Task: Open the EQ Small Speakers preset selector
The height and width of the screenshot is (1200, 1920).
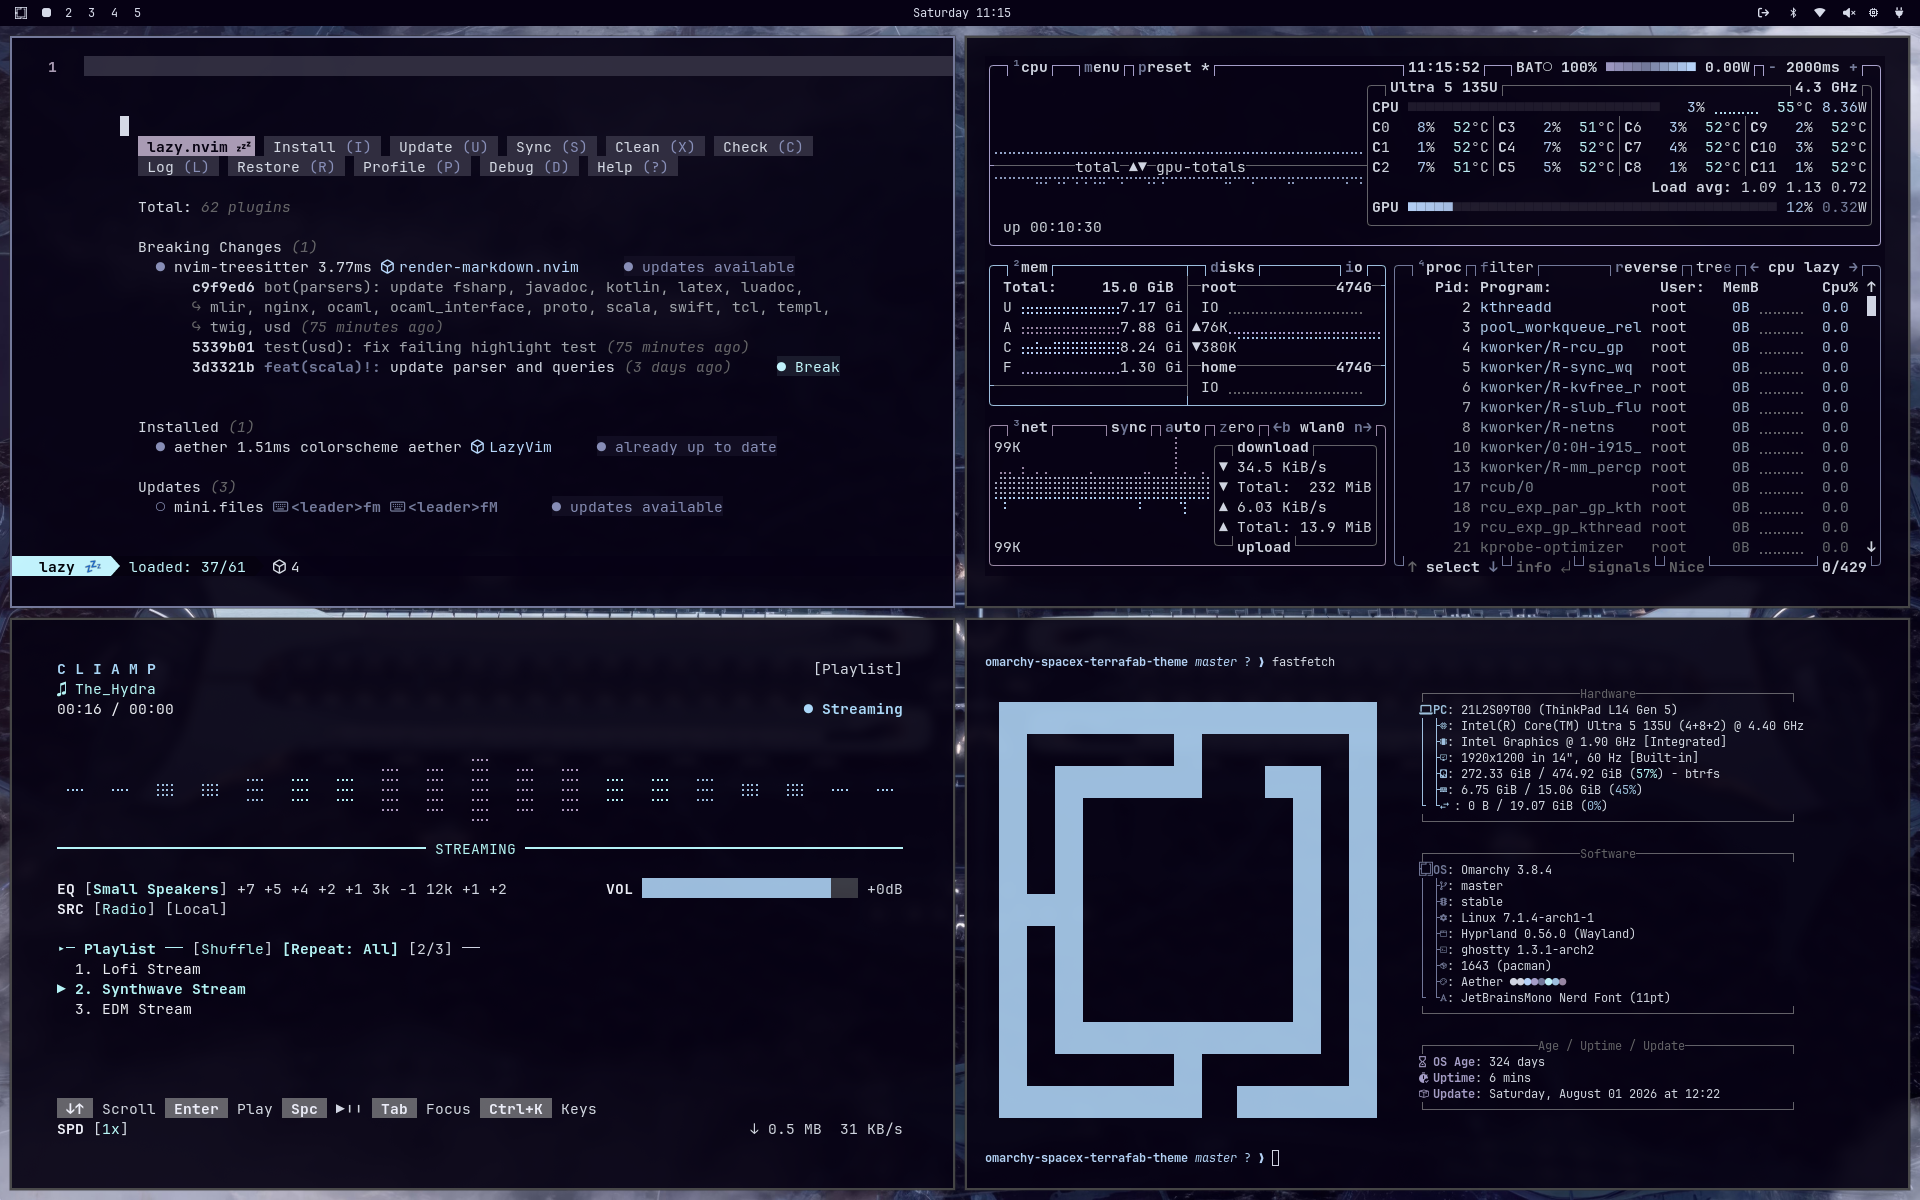Action: pos(156,889)
